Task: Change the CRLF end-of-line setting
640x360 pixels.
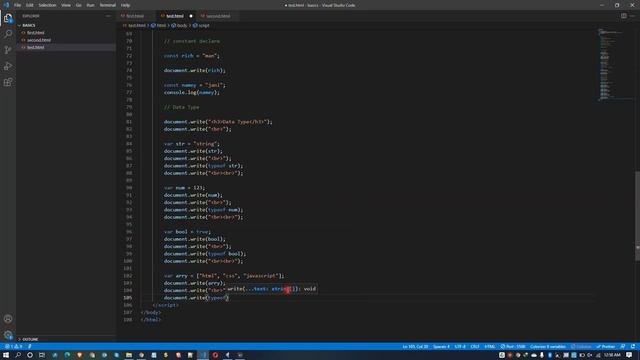Action: 475,347
